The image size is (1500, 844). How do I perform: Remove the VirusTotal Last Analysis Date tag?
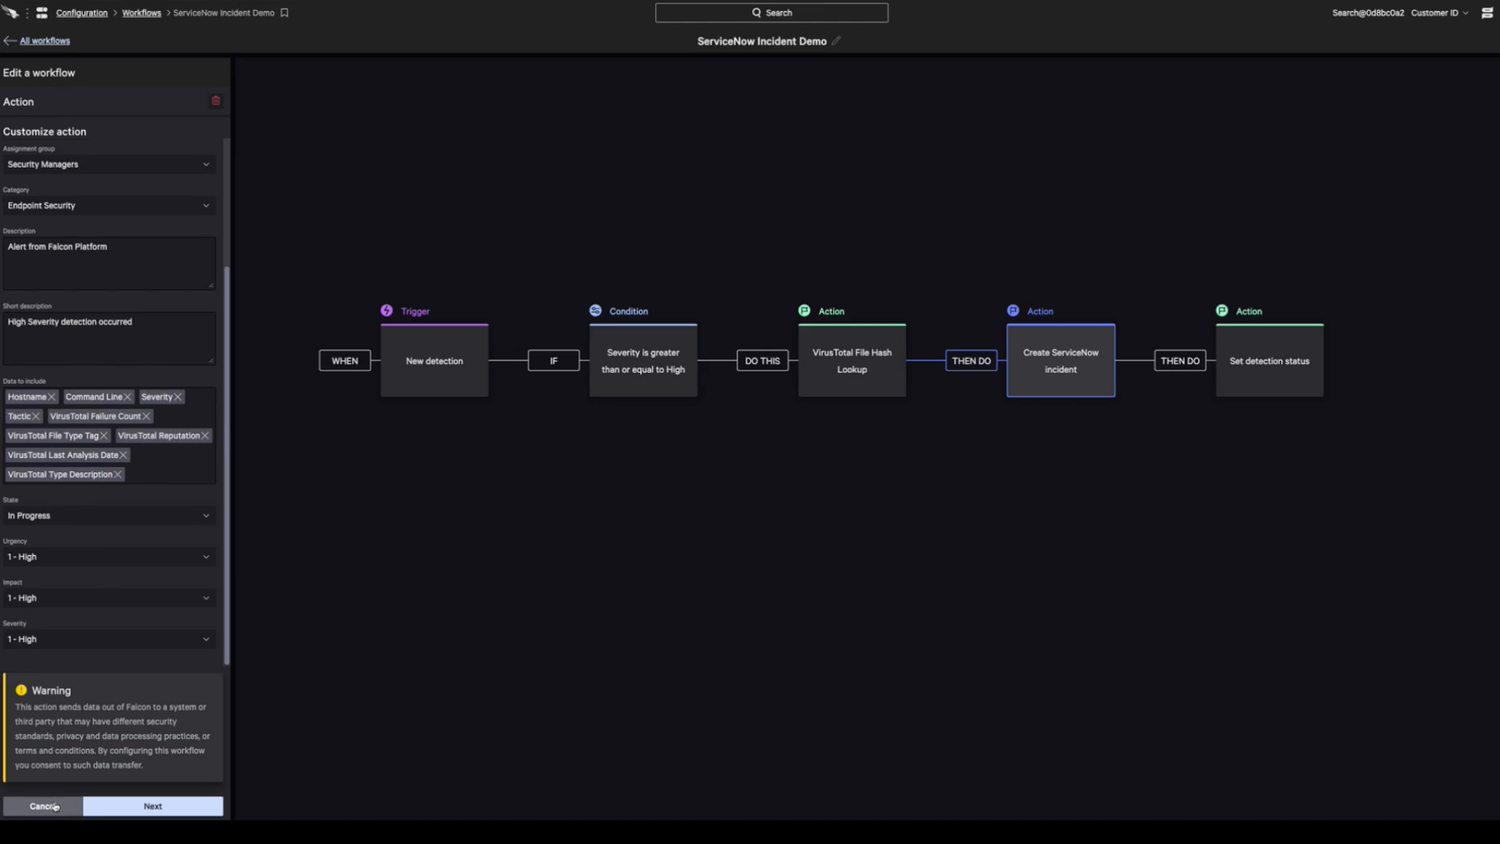tap(123, 455)
